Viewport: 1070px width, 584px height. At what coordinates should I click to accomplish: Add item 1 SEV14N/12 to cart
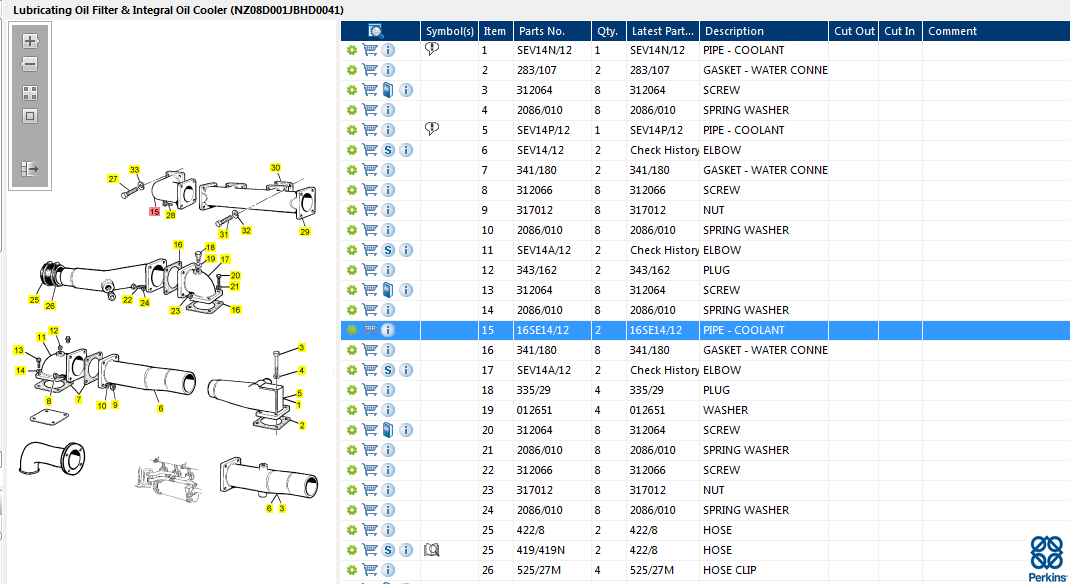click(370, 50)
